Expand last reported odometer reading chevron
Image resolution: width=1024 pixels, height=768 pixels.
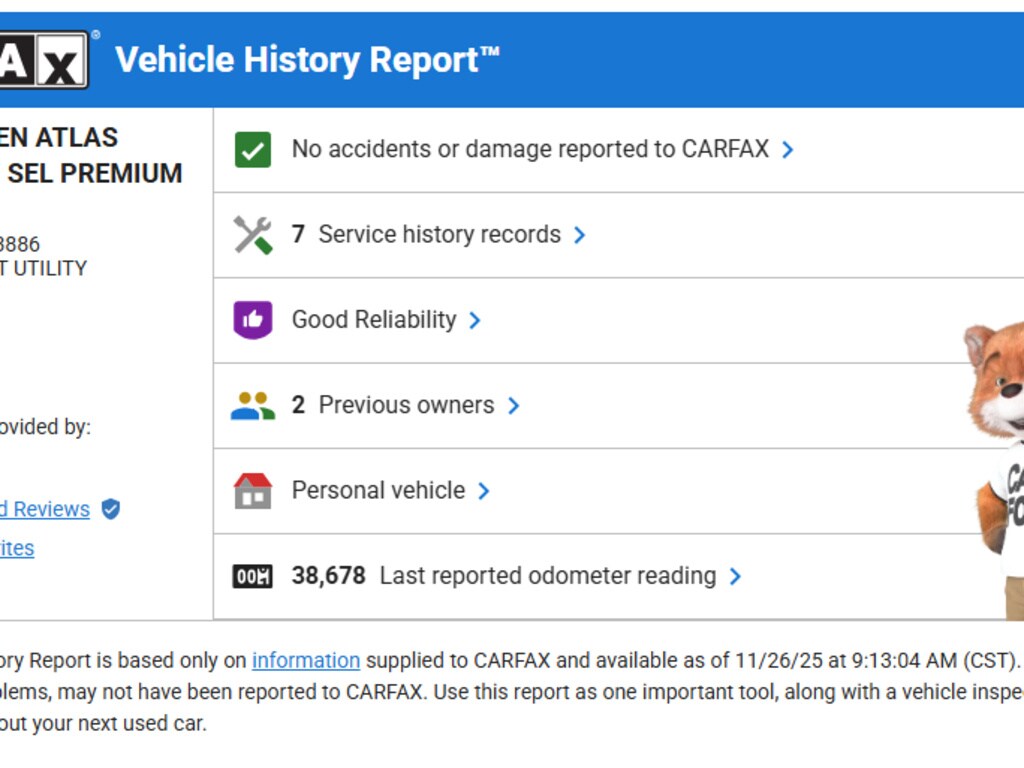(x=735, y=576)
